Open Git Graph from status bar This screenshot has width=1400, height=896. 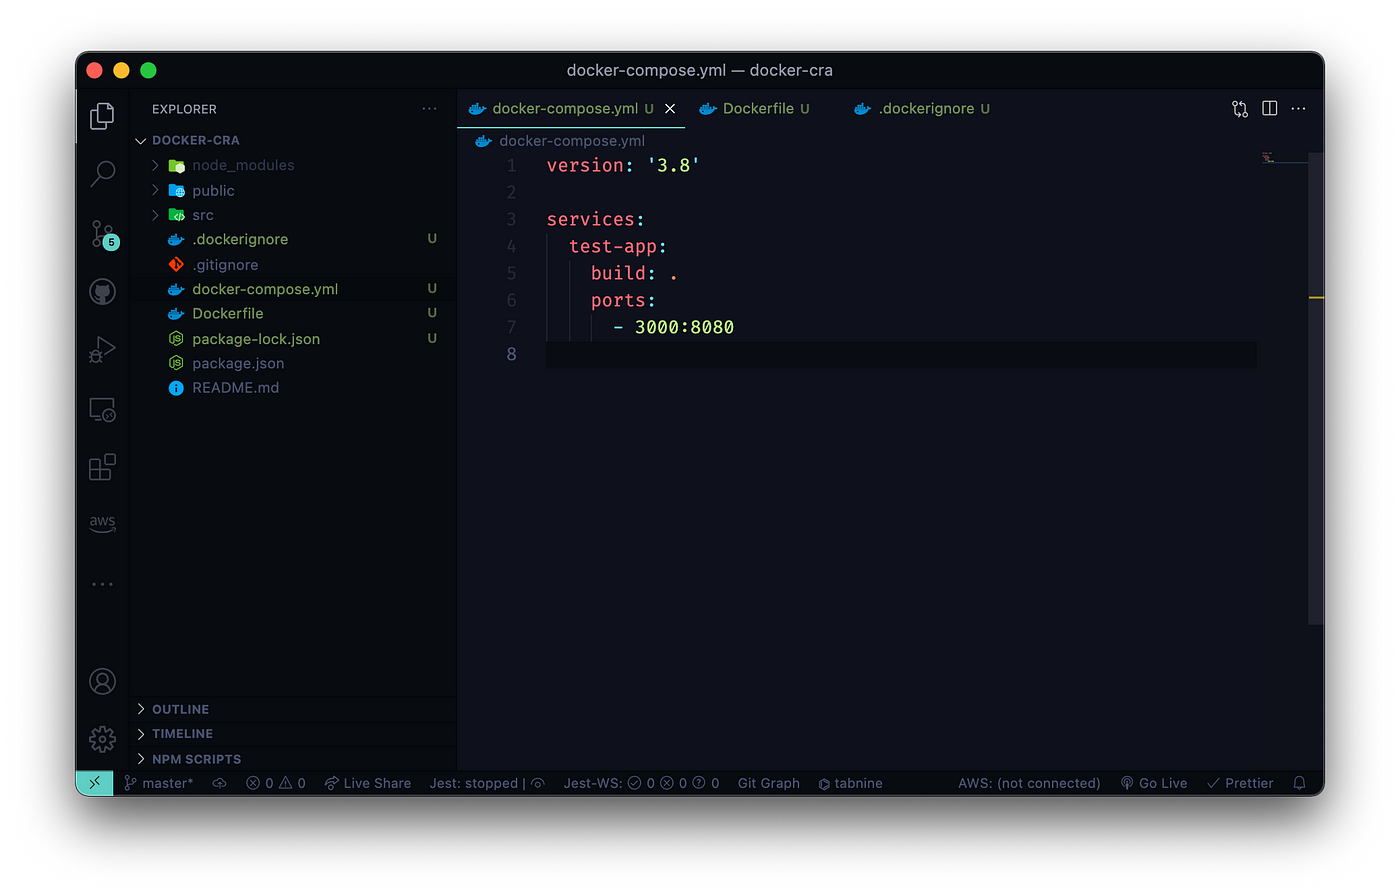pyautogui.click(x=769, y=783)
